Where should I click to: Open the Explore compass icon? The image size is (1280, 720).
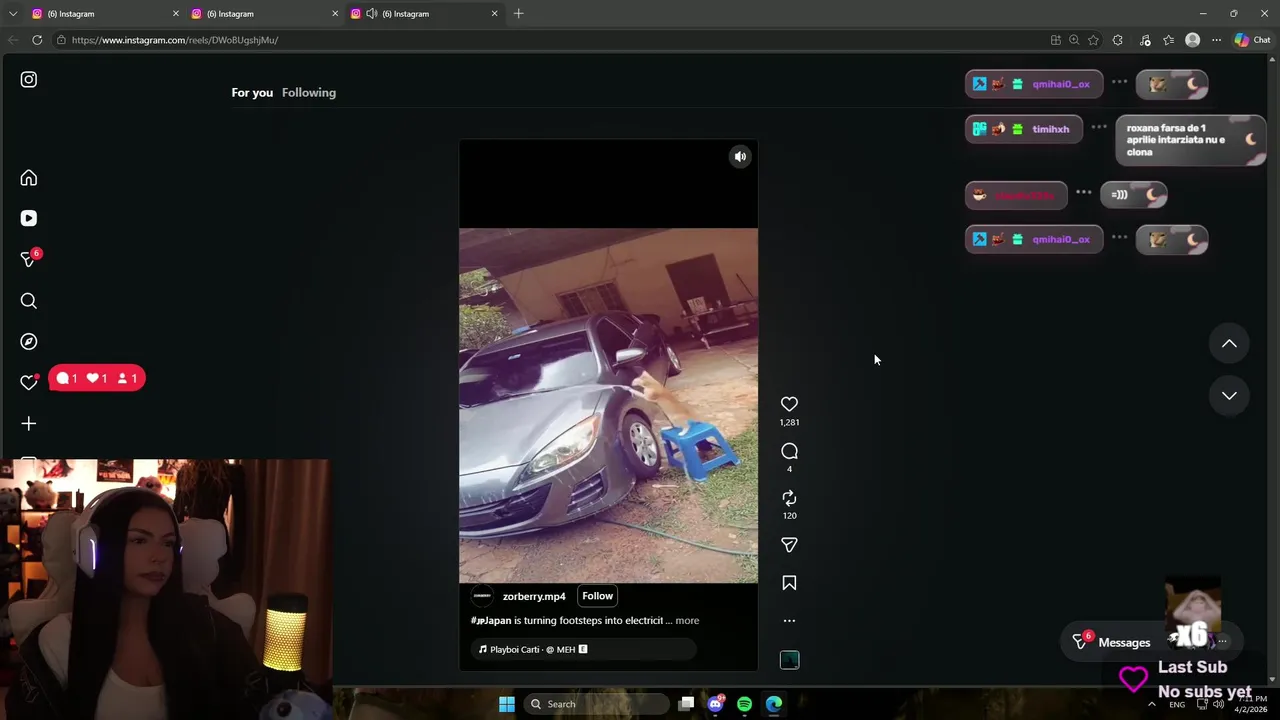29,342
